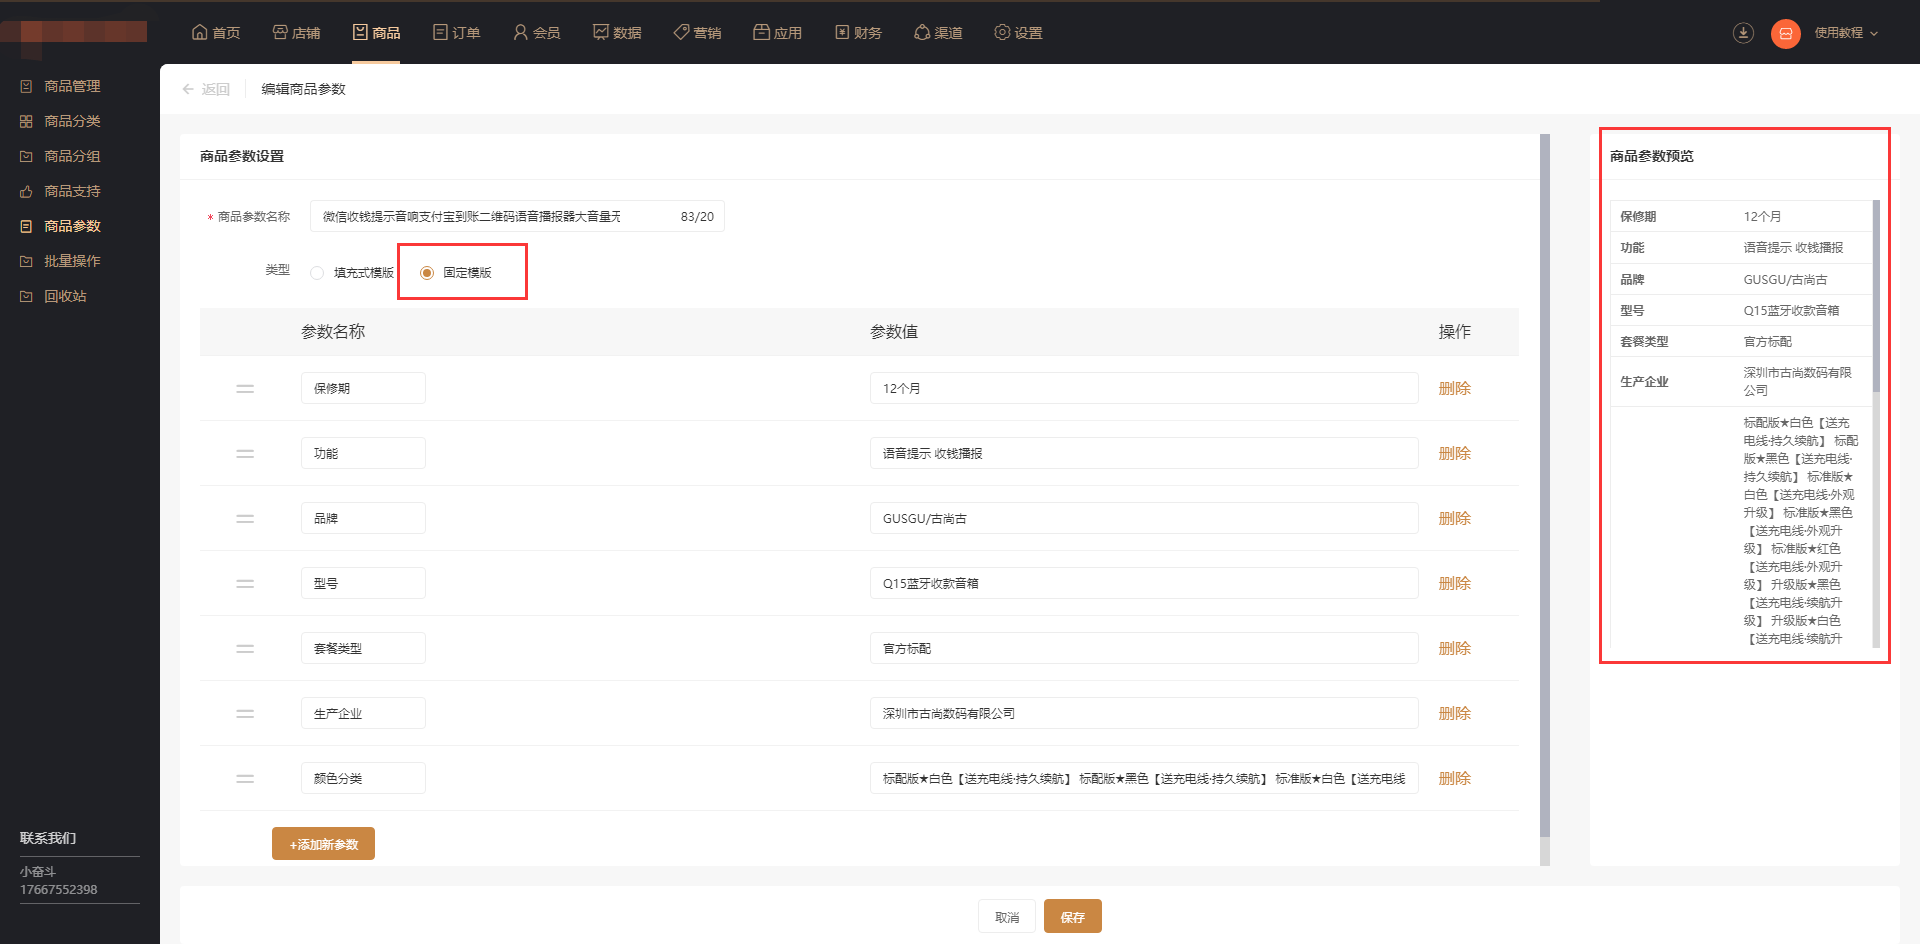Click the +添加新参数 button
1920x944 pixels.
[x=323, y=844]
